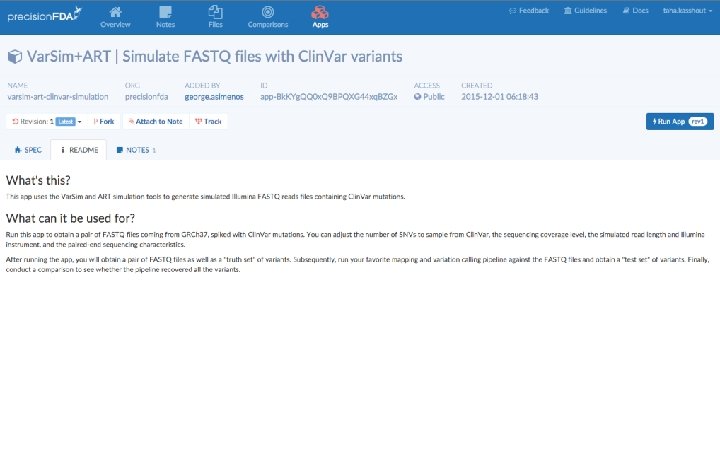Click the paragraph starting "Run this app to obtain"
The height and width of the screenshot is (450, 720).
coord(355,239)
